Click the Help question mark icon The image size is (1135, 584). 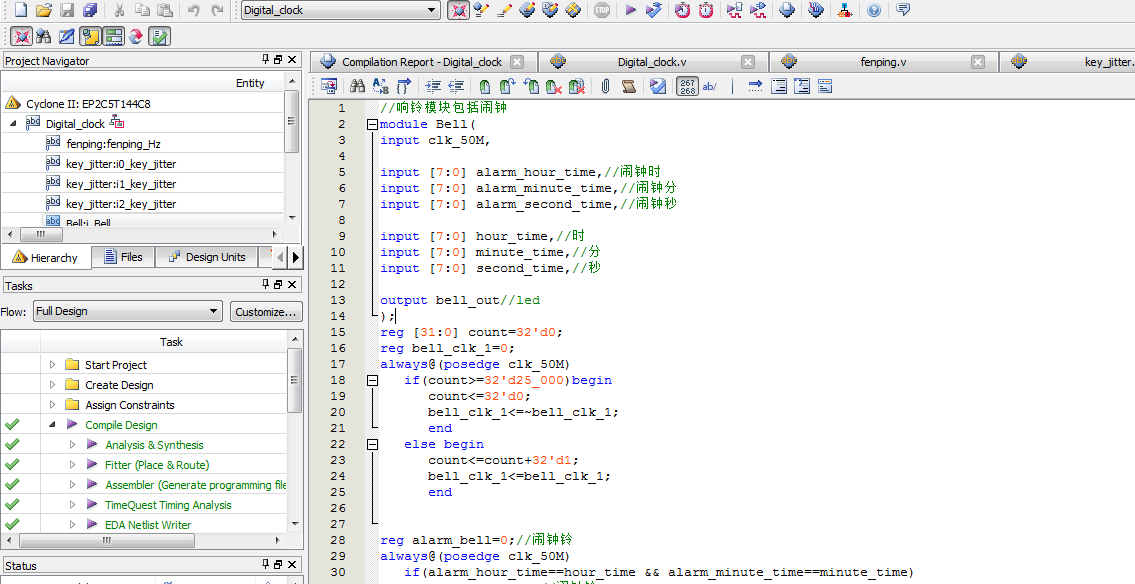point(874,10)
